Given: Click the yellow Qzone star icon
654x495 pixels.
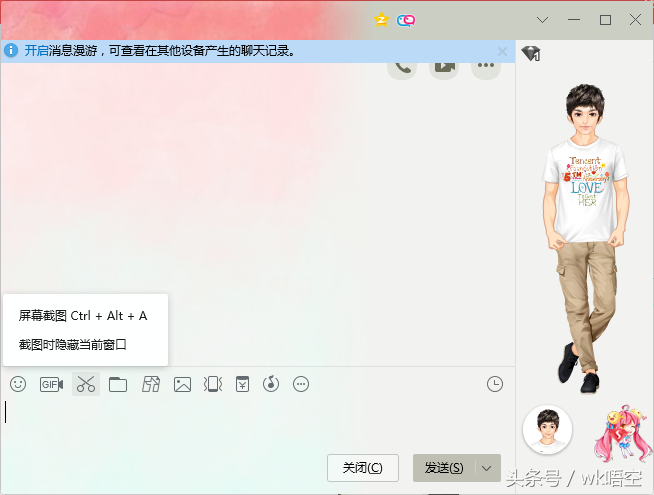Looking at the screenshot, I should [381, 20].
